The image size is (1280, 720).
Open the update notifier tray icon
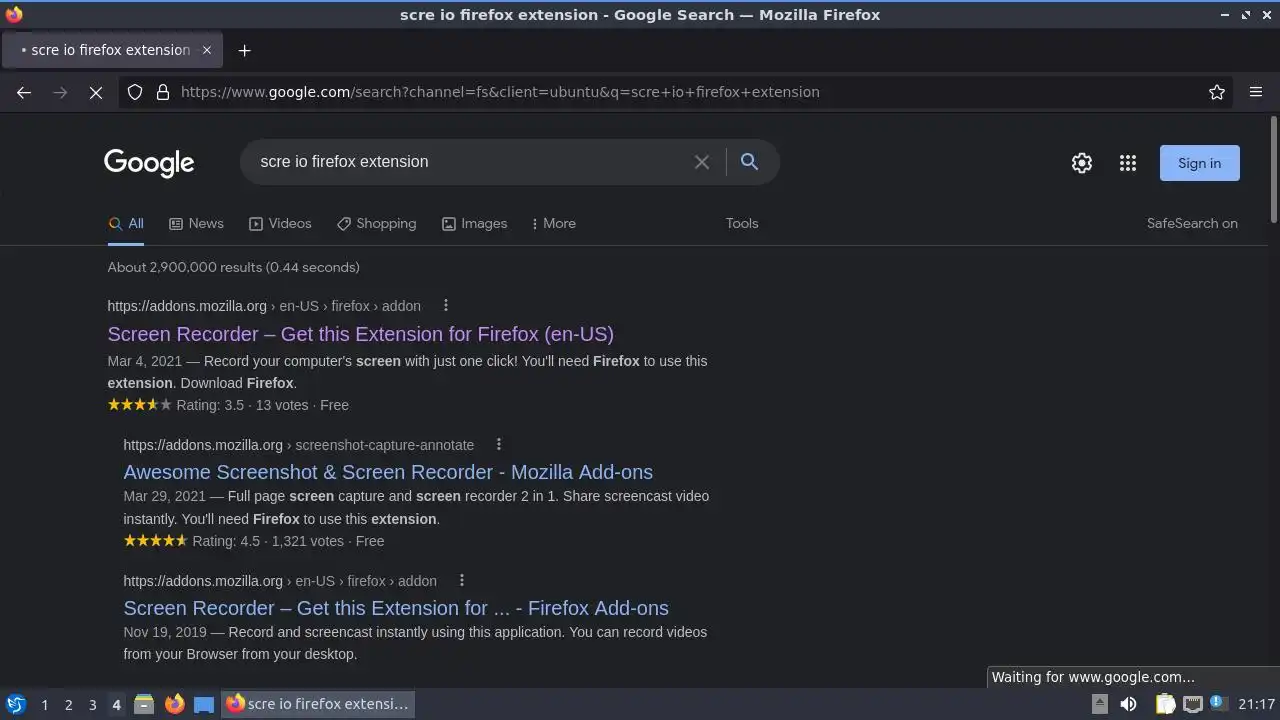tap(1218, 704)
